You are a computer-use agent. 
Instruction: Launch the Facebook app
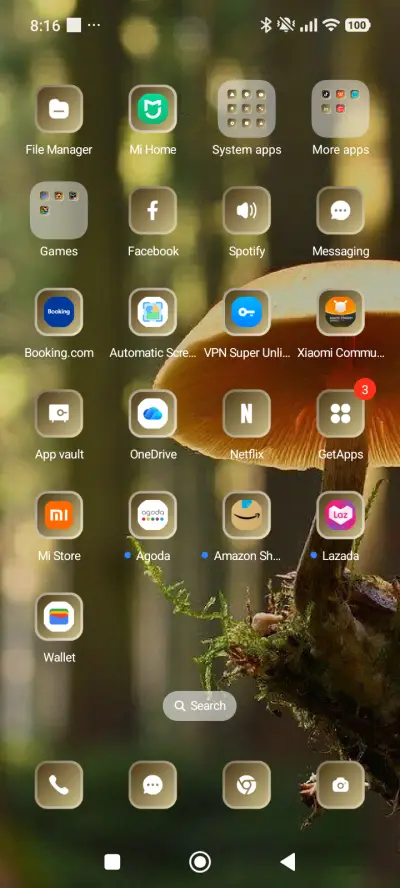click(152, 210)
